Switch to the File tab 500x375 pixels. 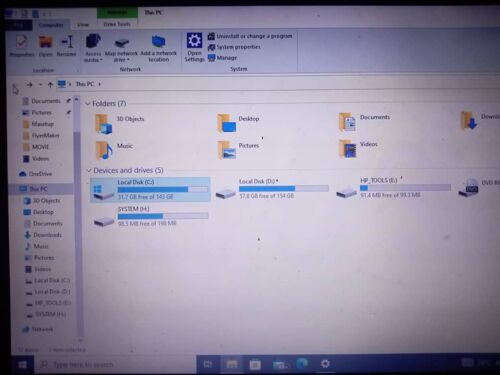coord(19,25)
